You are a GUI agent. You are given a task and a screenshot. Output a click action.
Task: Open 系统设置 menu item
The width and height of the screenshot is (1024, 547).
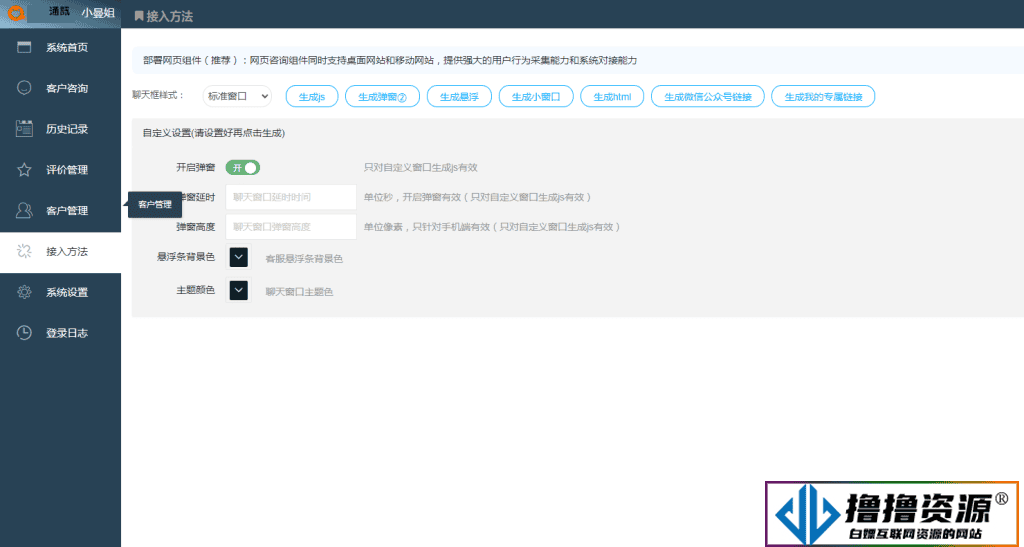click(60, 292)
